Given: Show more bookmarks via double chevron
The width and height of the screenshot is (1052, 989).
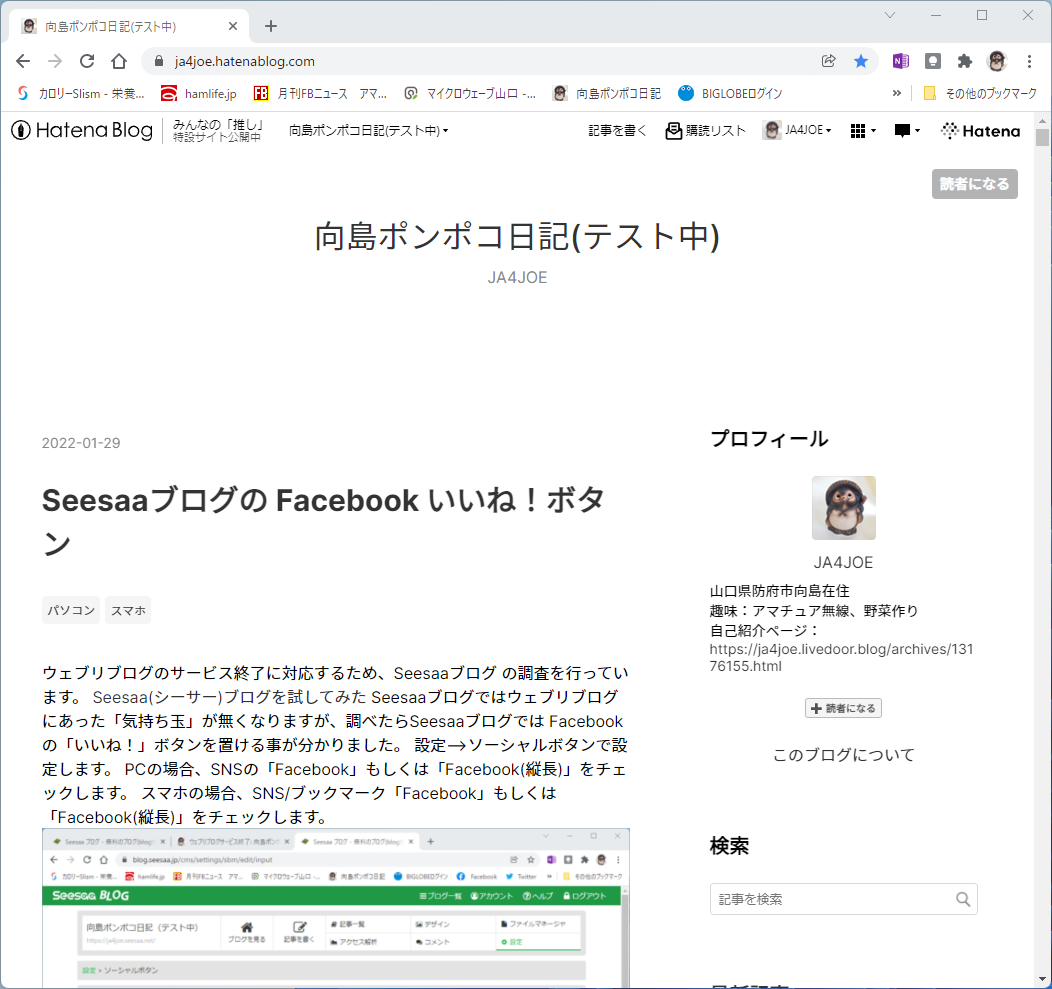Looking at the screenshot, I should tap(896, 93).
